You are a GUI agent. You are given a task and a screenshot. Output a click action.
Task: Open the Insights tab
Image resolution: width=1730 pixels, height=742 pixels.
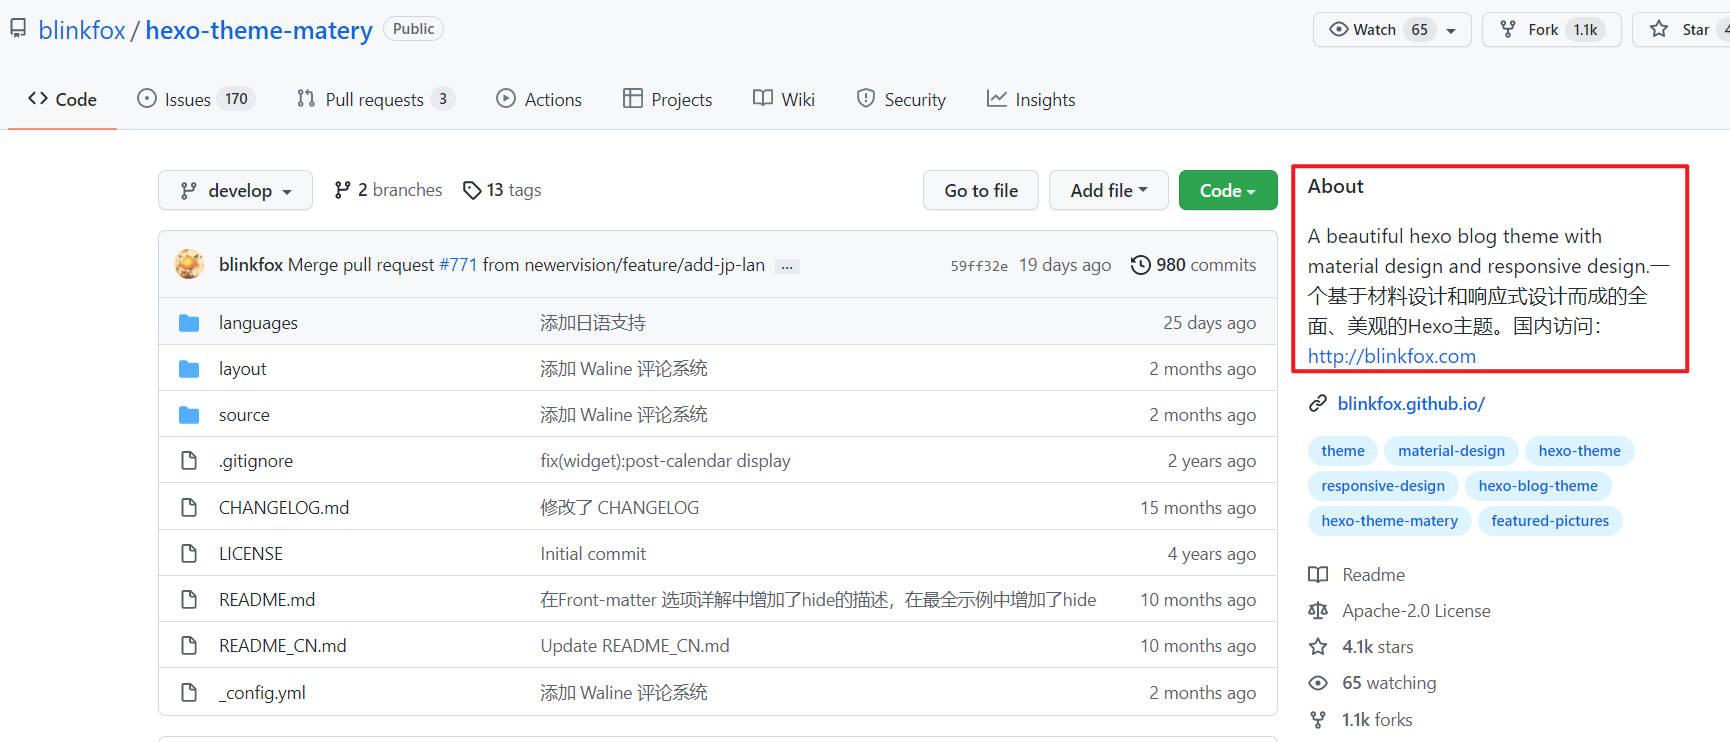(x=1031, y=99)
